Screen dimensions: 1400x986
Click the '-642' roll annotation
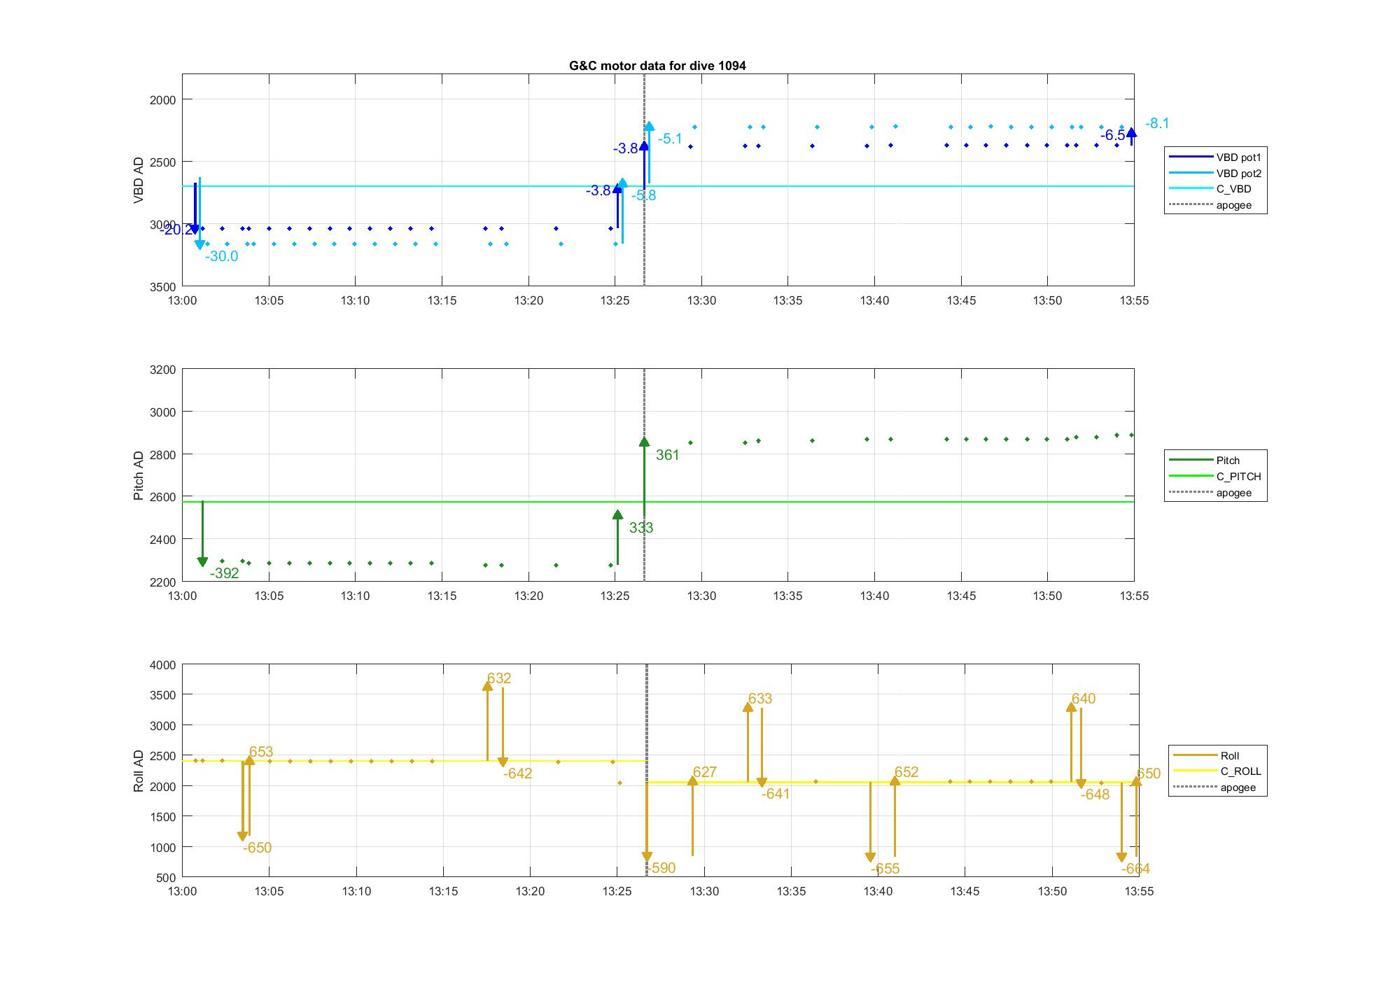coord(517,774)
